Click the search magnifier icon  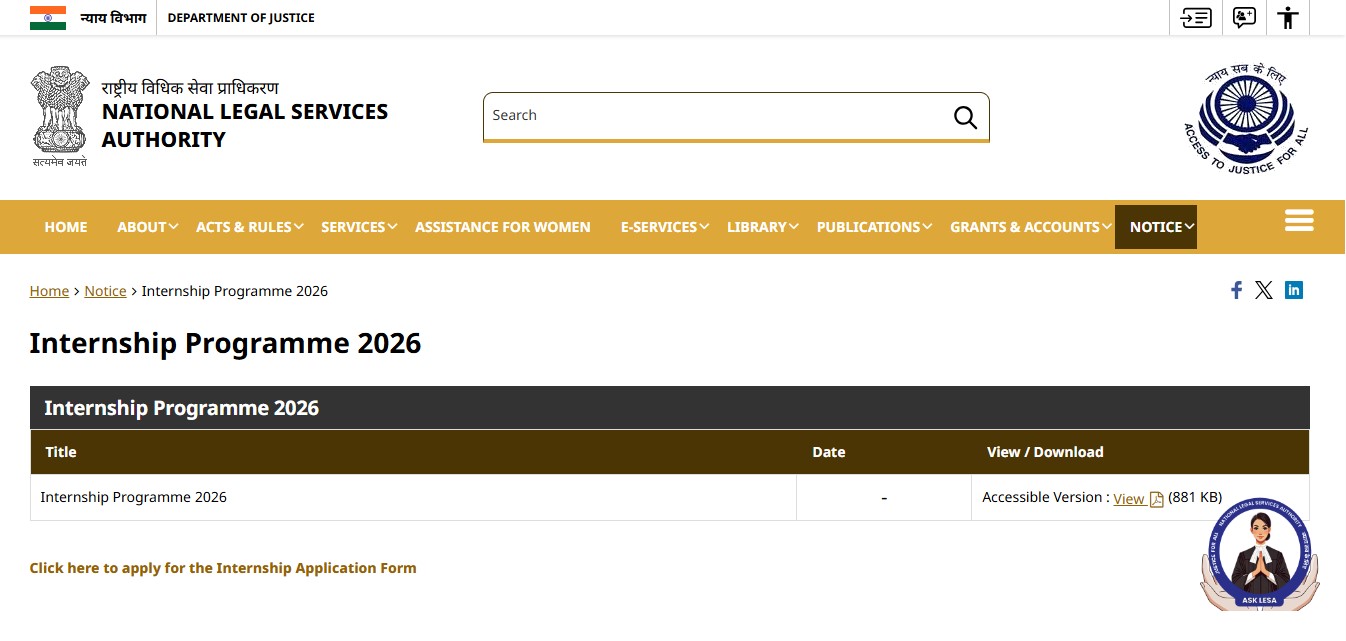[x=965, y=117]
